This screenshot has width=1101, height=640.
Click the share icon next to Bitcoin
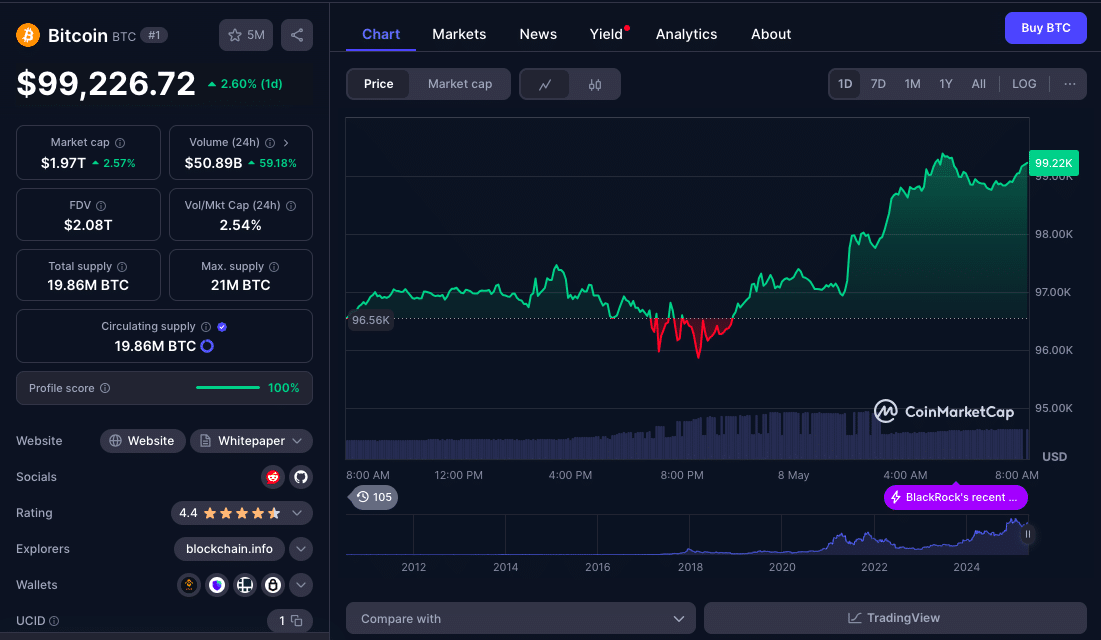click(x=297, y=35)
